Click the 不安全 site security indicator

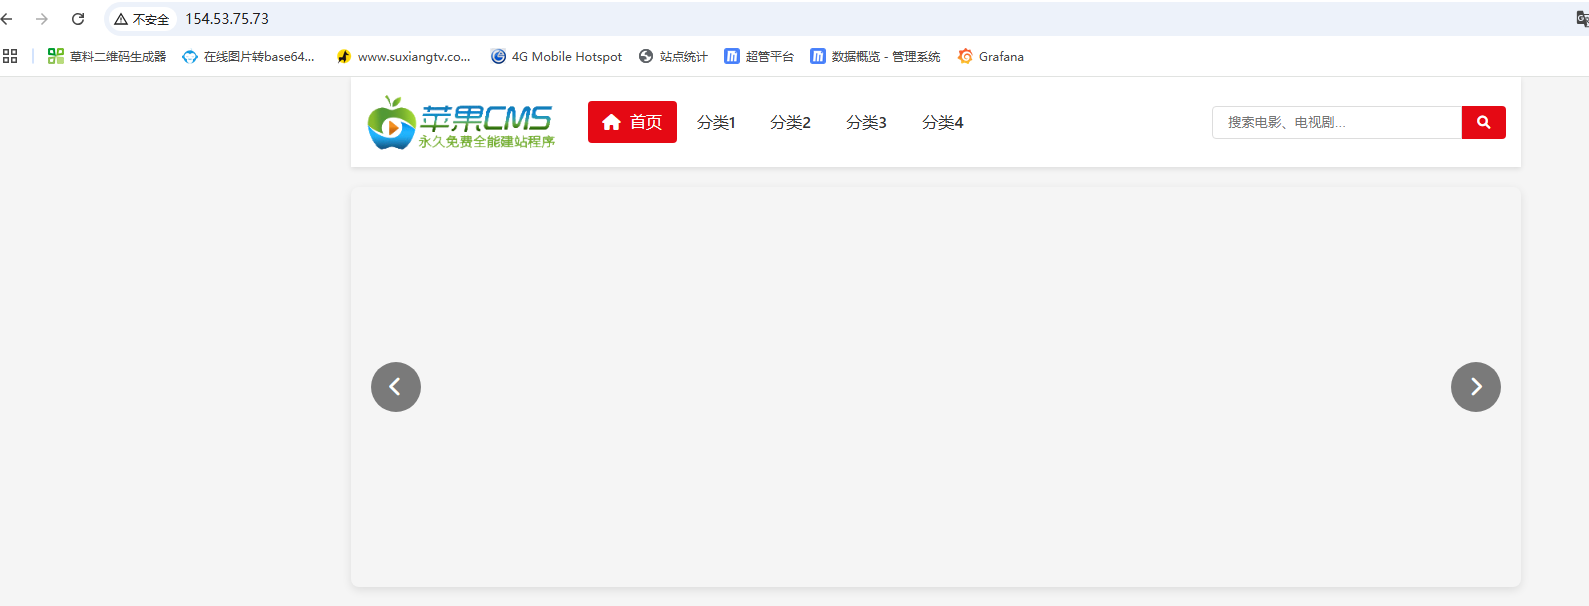click(x=142, y=19)
